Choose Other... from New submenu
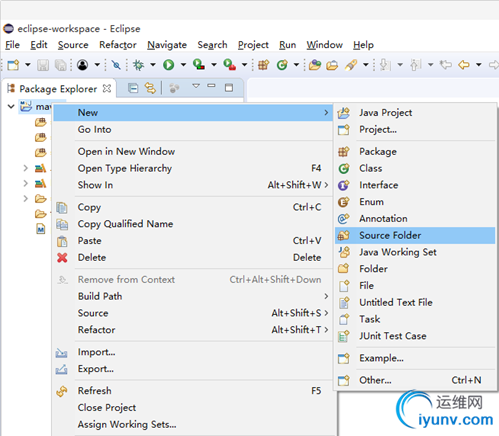Screen dimensions: 499x436 (x=415, y=380)
